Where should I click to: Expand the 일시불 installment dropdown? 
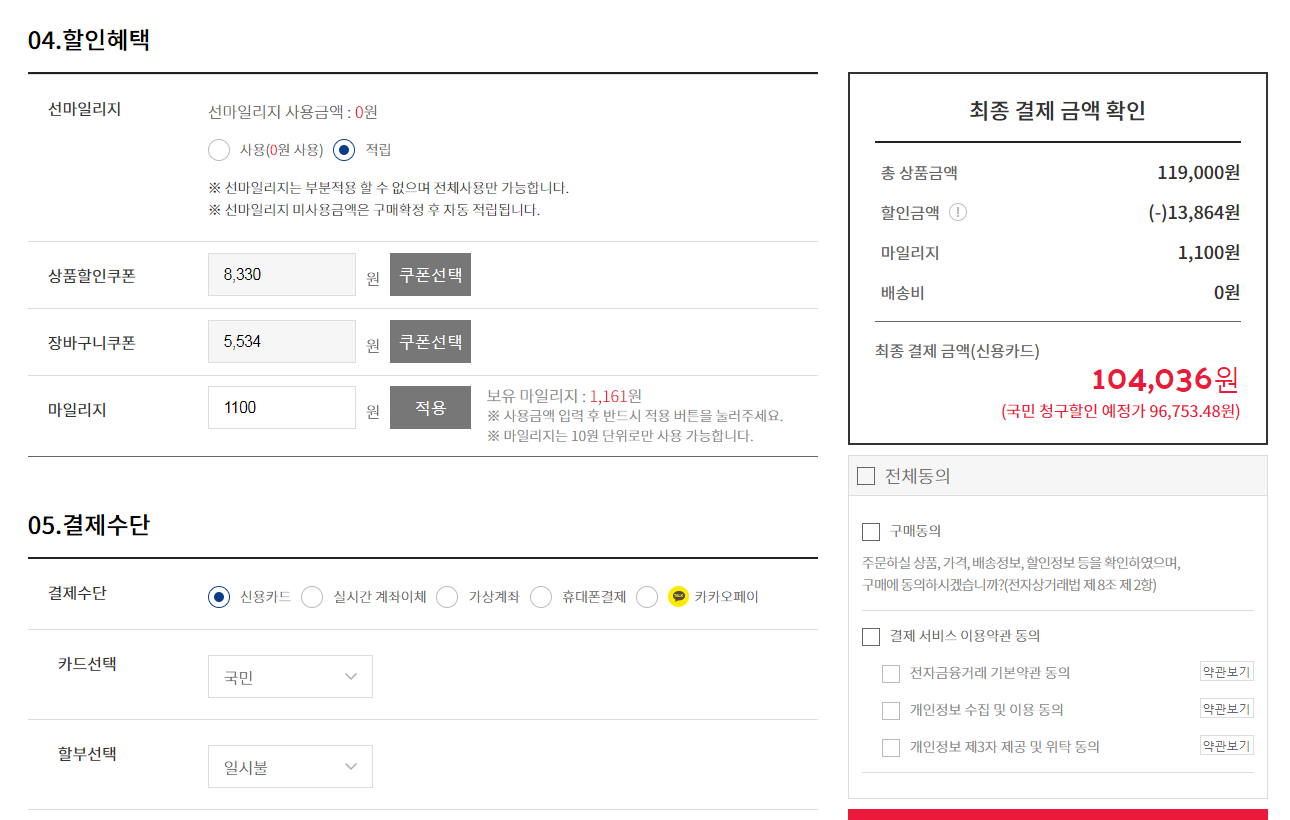coord(290,767)
